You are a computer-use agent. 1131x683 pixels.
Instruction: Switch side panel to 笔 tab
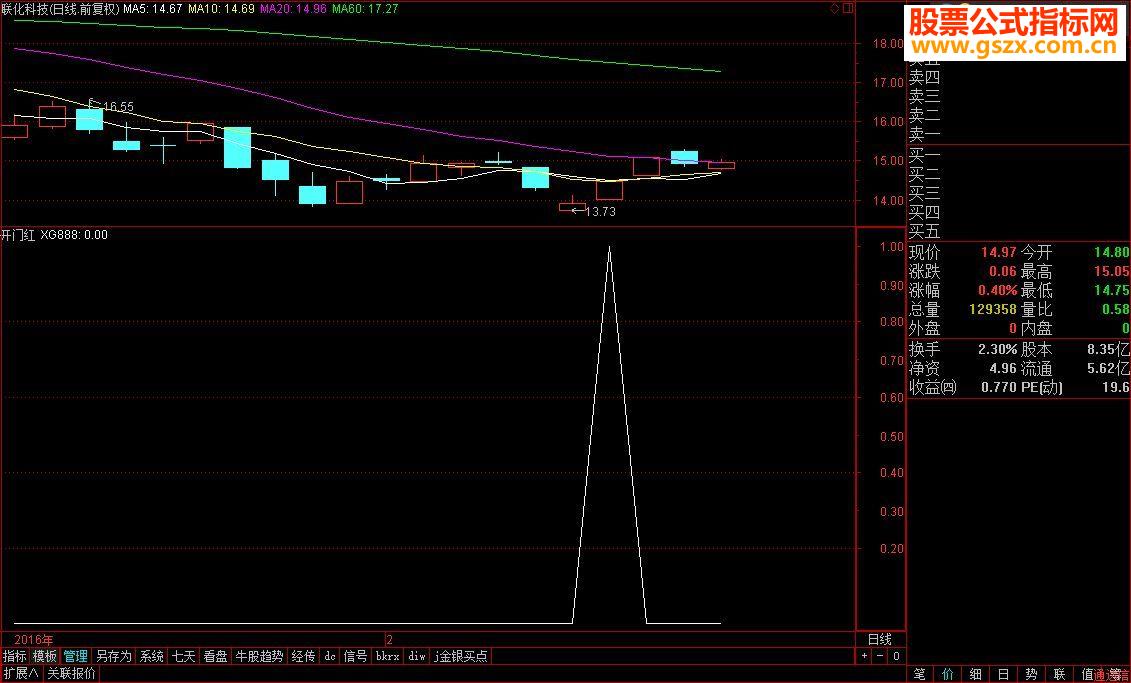(x=920, y=674)
